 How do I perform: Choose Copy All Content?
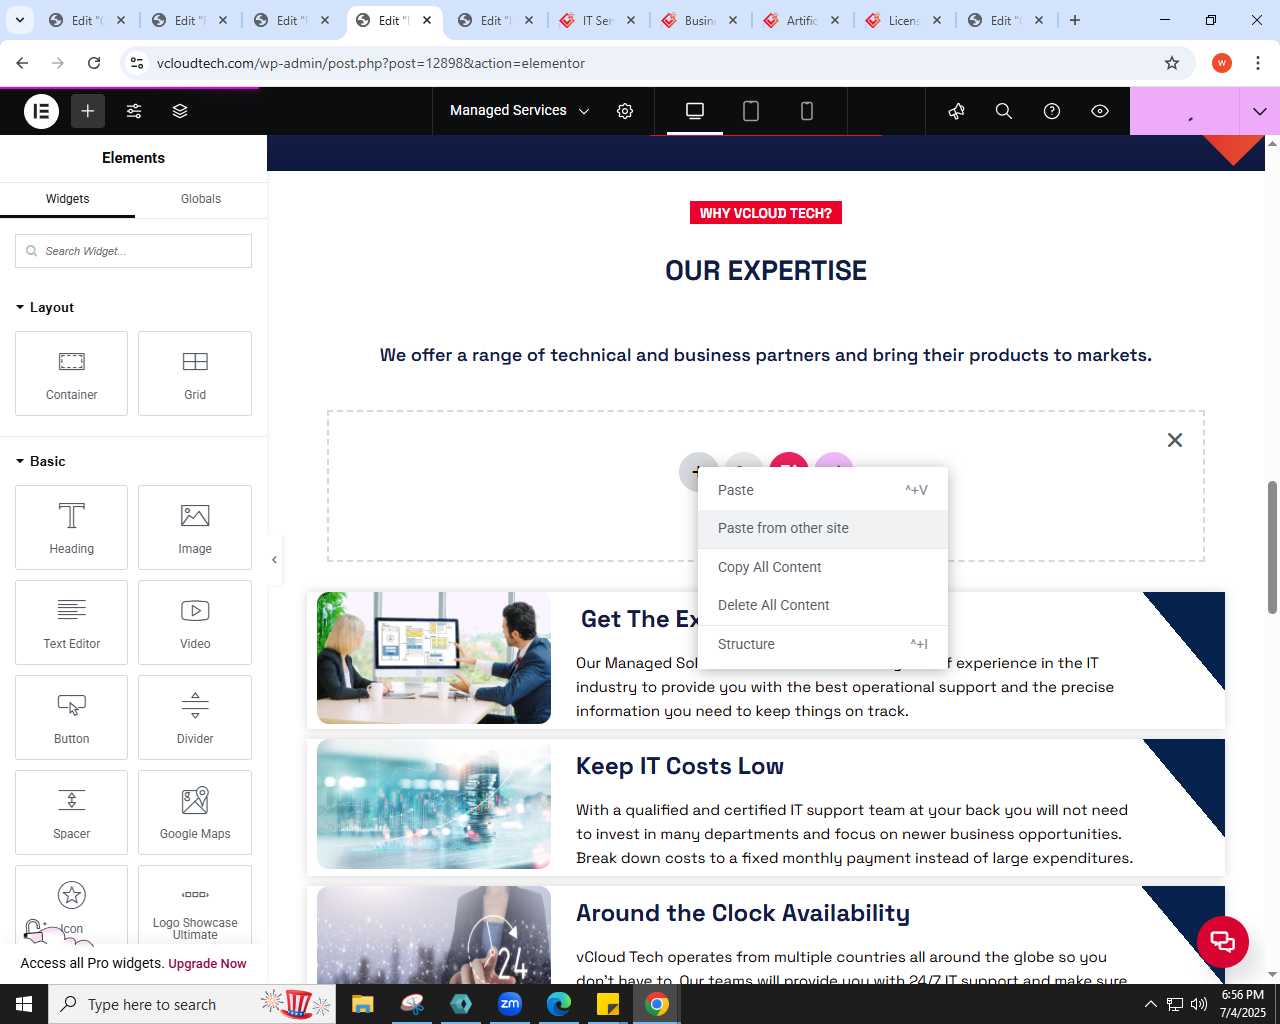click(x=823, y=567)
